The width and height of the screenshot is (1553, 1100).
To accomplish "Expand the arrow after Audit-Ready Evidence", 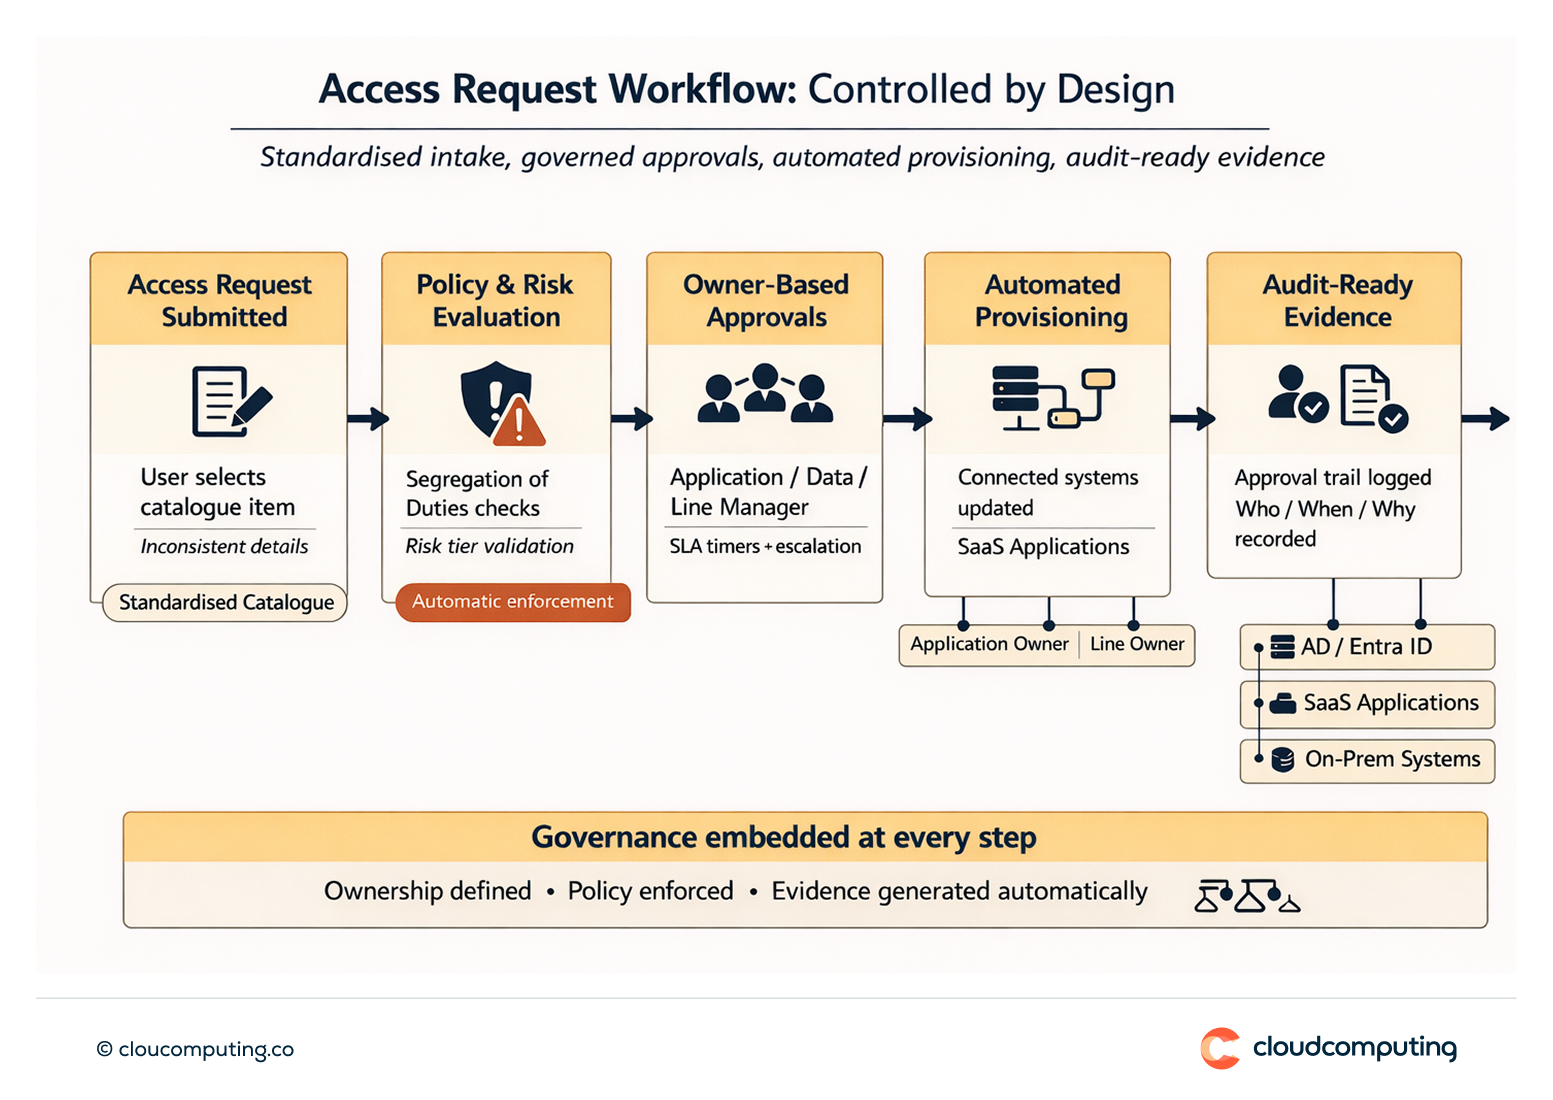I will [x=1487, y=419].
